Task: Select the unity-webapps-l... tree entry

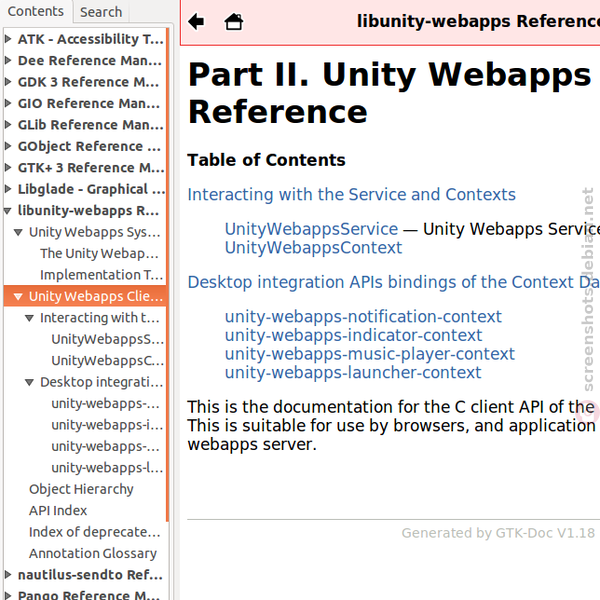Action: click(107, 468)
